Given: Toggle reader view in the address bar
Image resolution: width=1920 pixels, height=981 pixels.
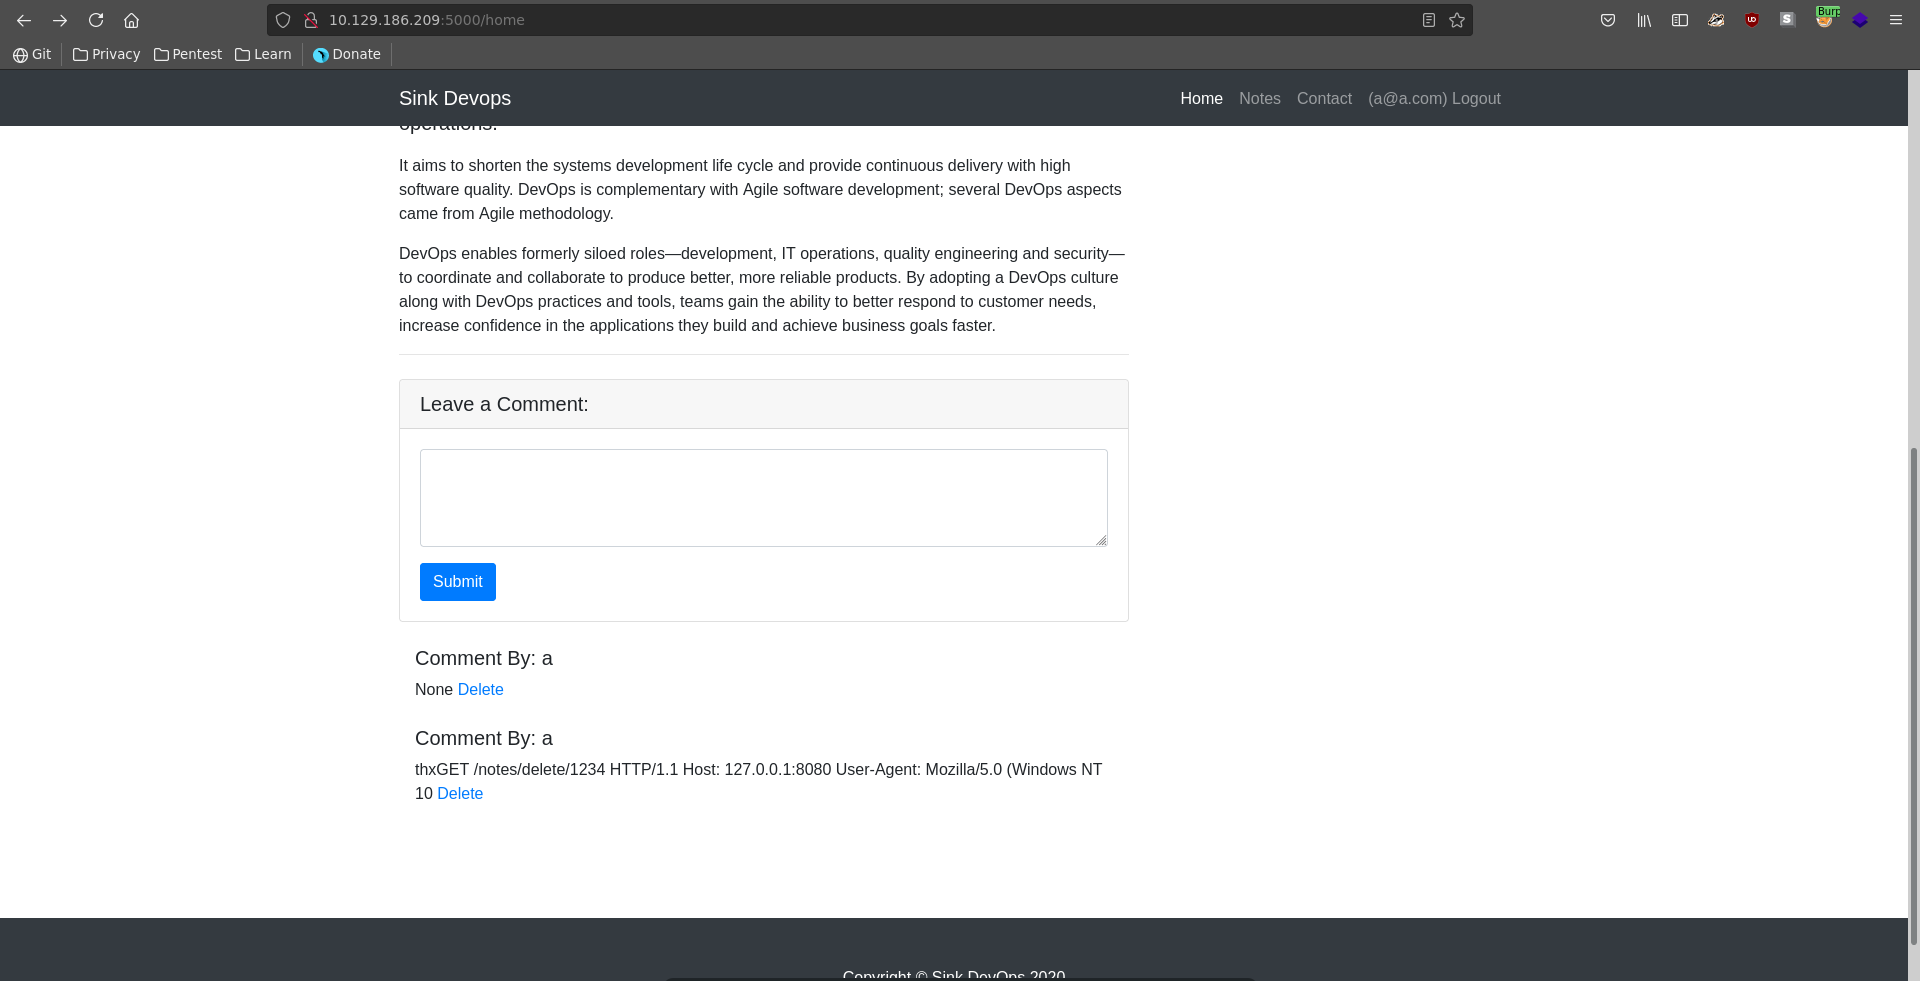Looking at the screenshot, I should coord(1429,20).
